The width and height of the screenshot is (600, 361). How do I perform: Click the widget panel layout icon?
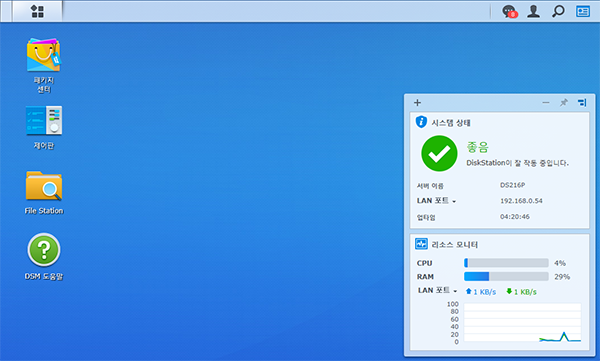(x=582, y=103)
